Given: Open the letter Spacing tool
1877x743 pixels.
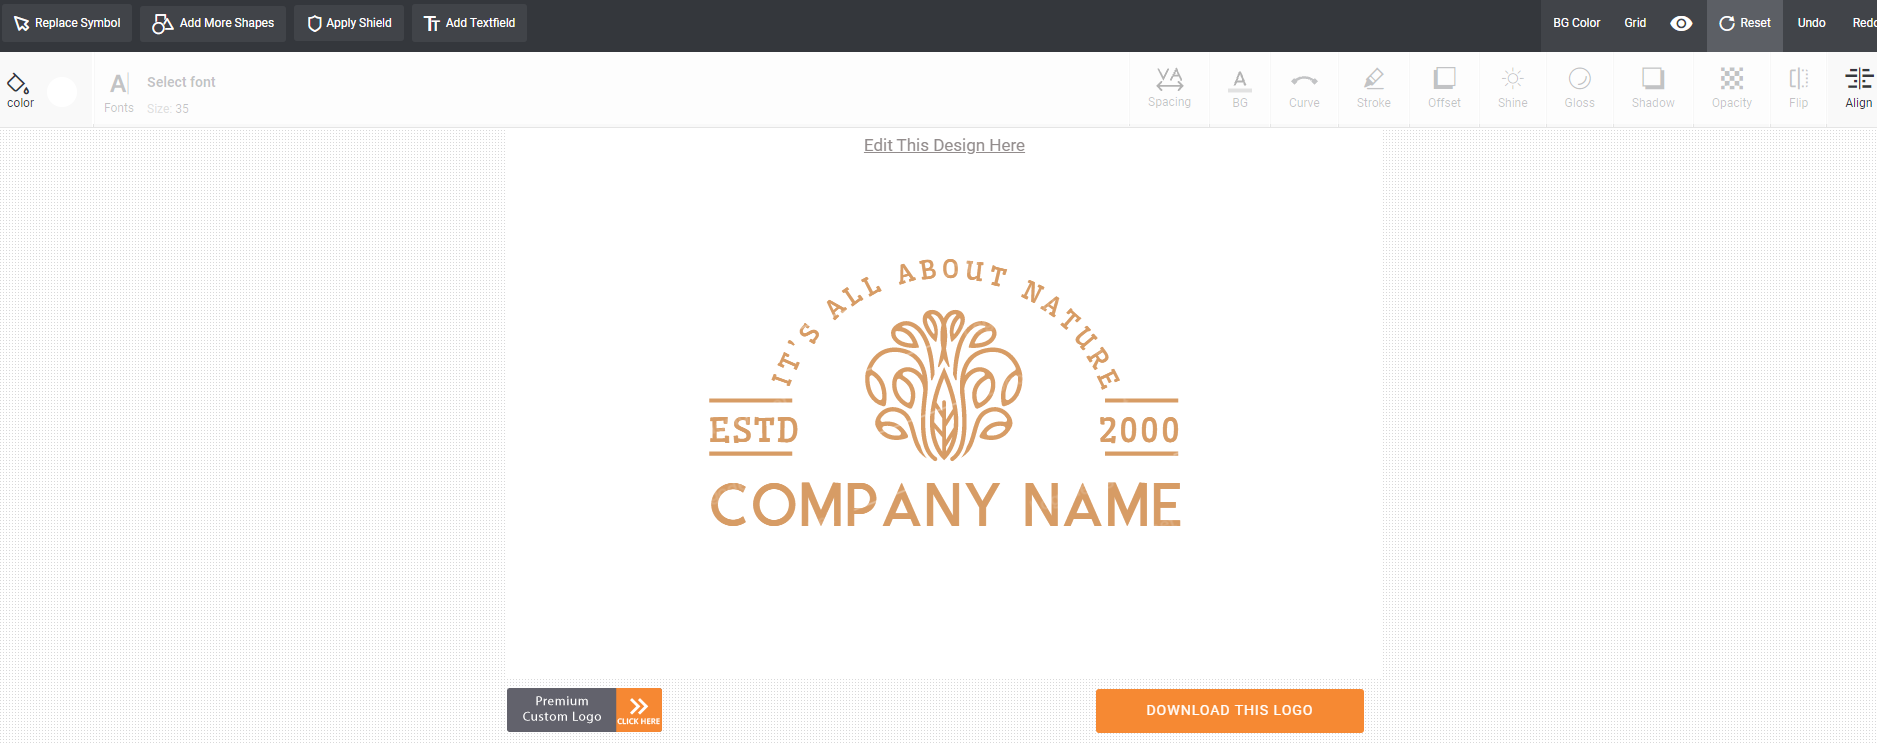Looking at the screenshot, I should click(1169, 89).
